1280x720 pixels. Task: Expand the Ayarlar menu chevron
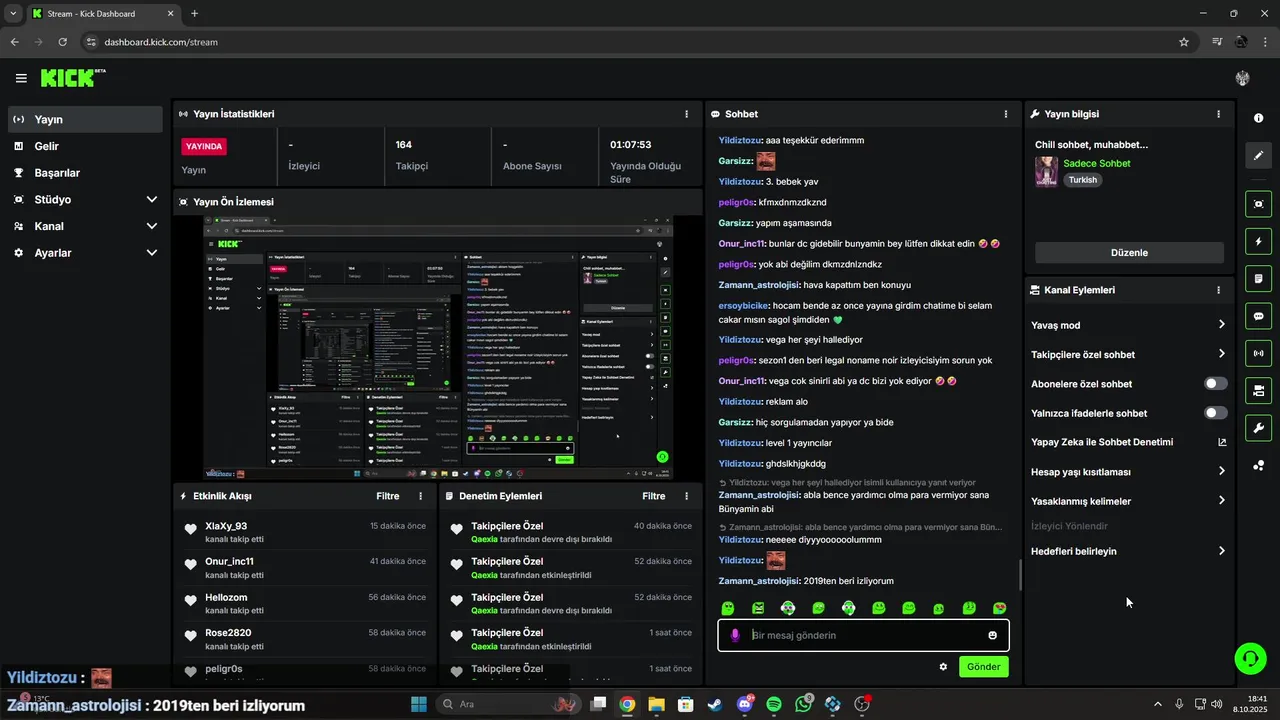point(152,253)
